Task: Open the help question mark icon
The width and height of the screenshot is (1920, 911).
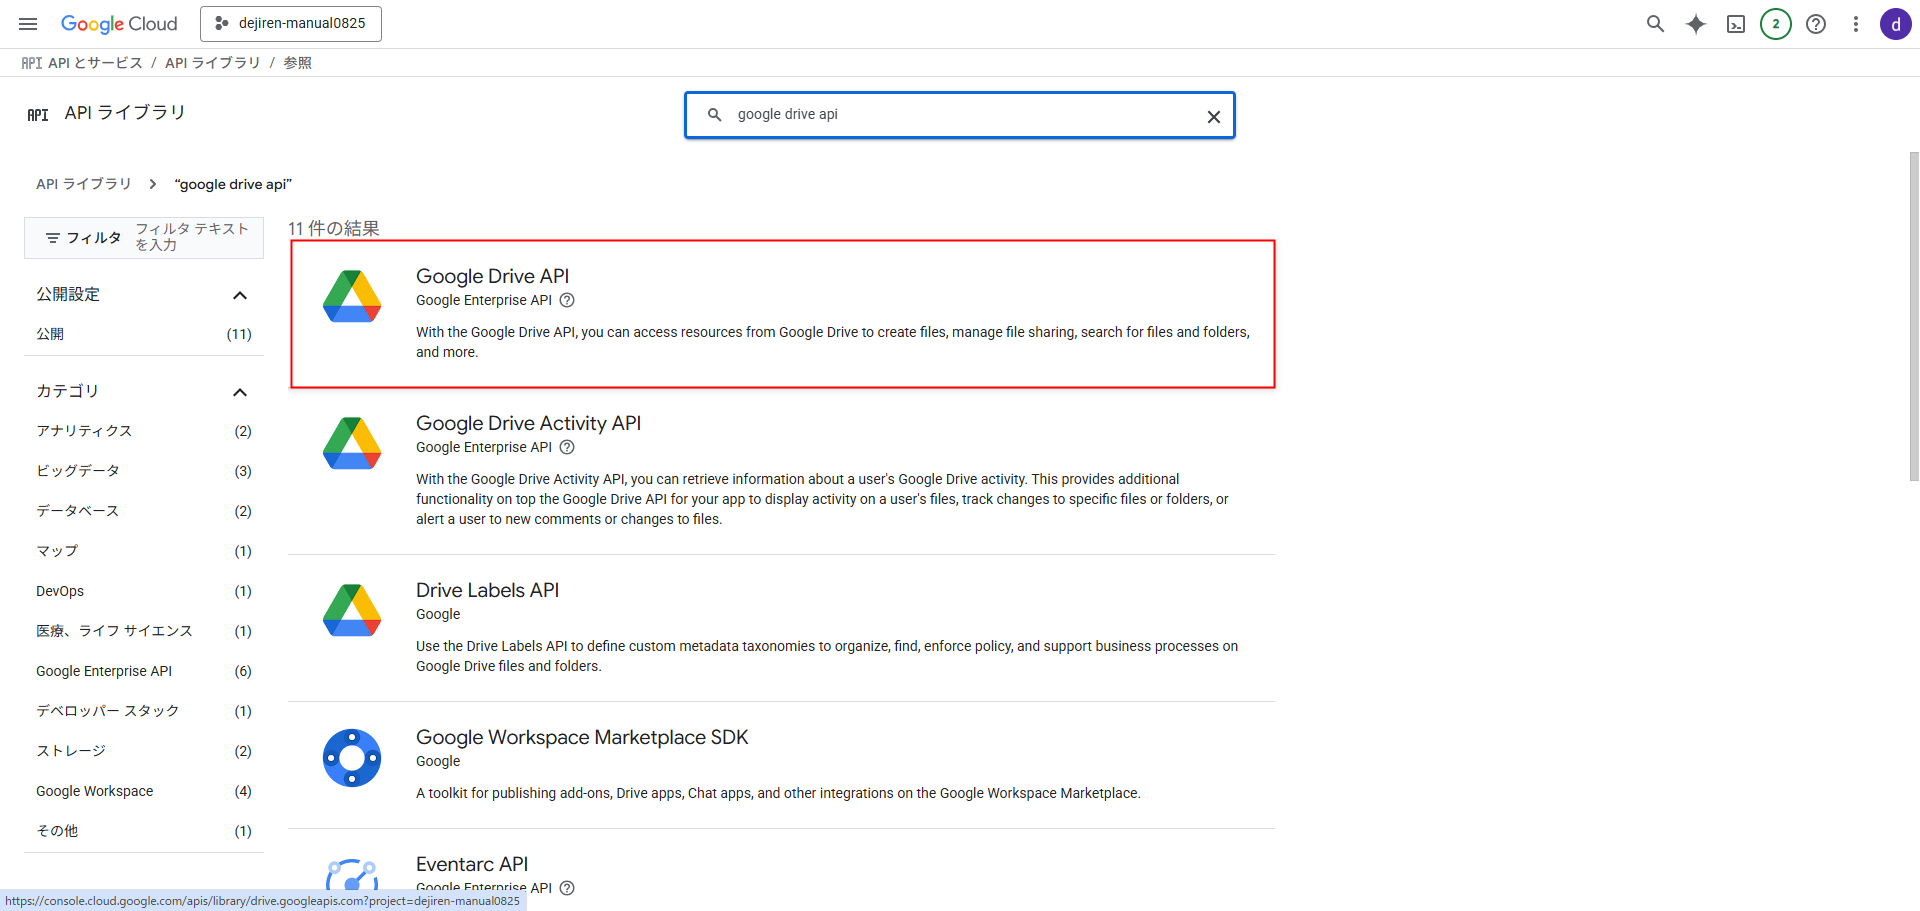Action: [1815, 24]
